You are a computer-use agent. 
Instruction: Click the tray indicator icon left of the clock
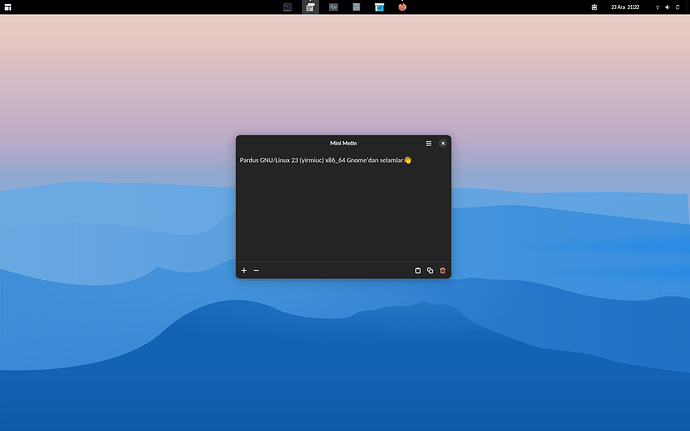594,7
